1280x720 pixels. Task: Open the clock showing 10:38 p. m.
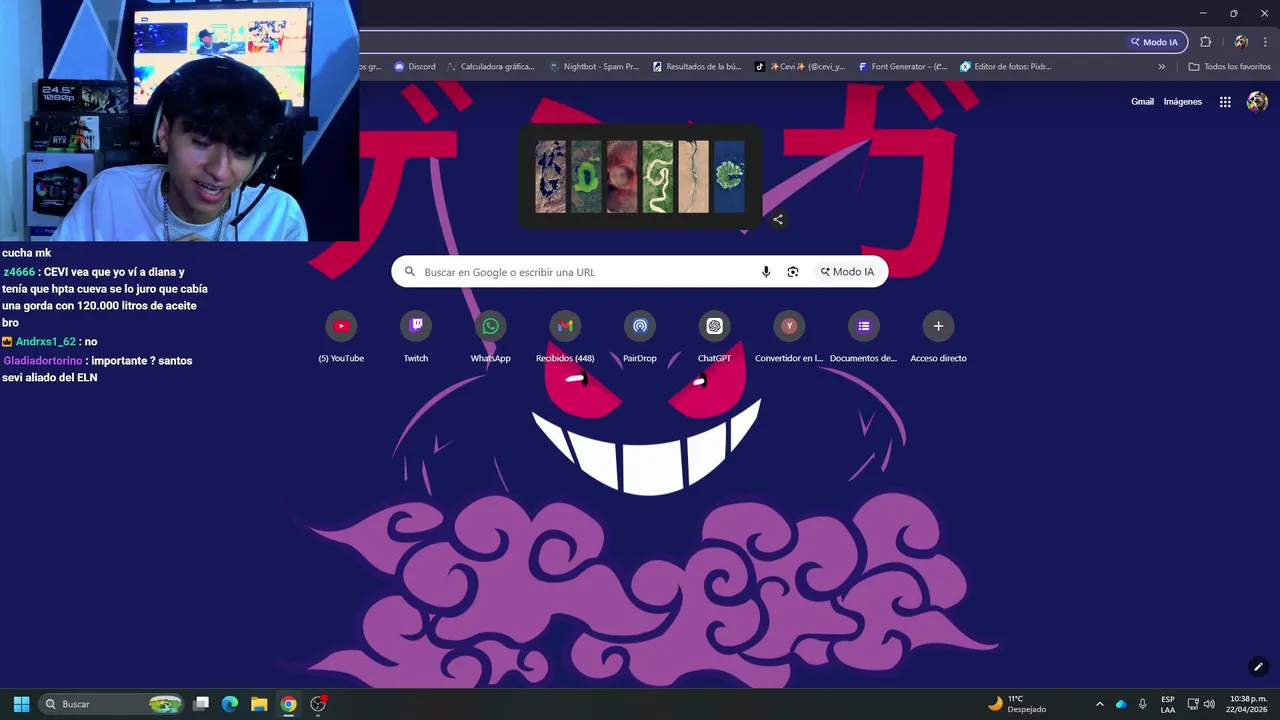(x=1248, y=704)
